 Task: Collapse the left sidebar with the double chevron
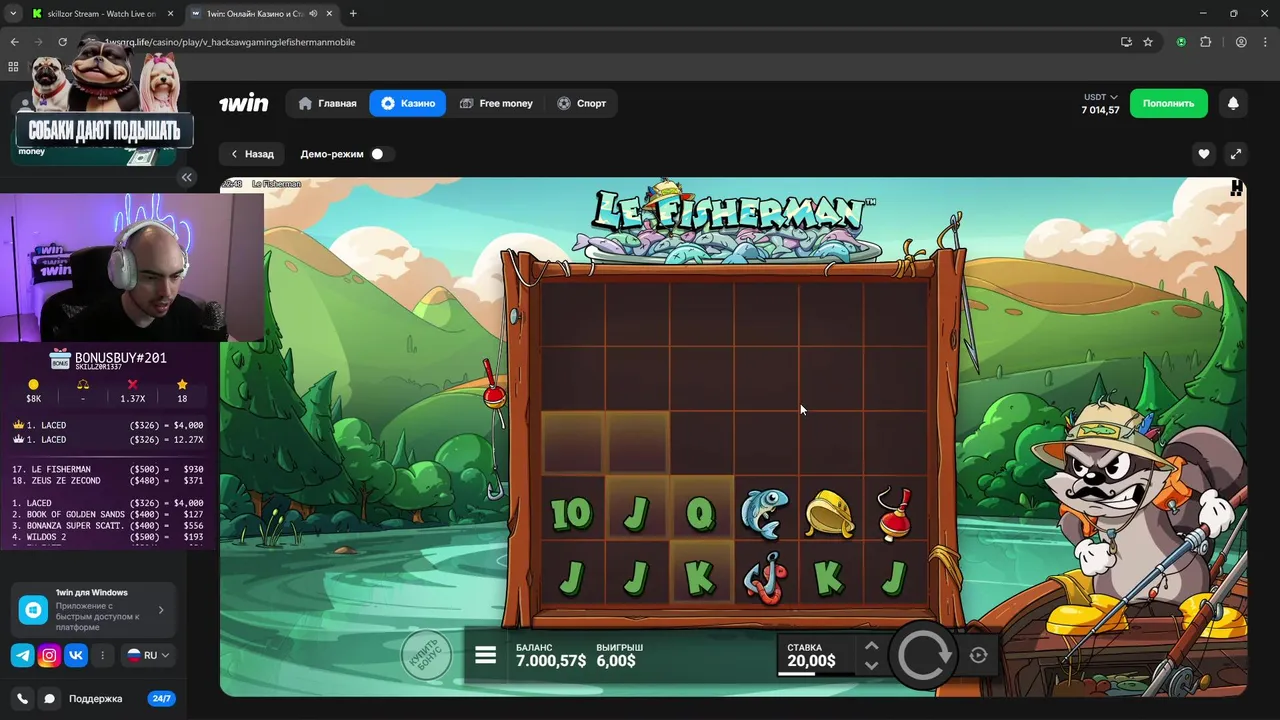187,177
